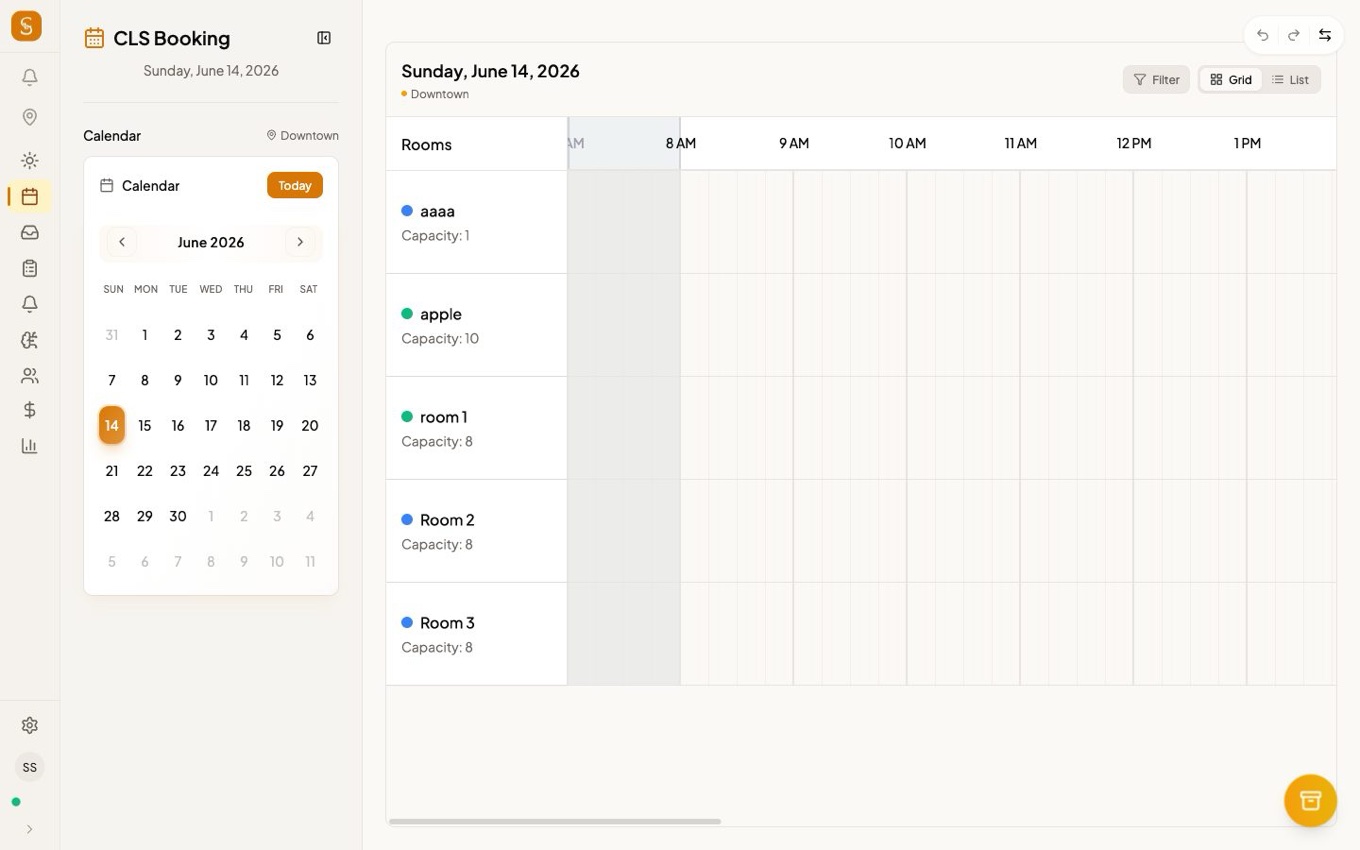Select June 14 in the mini calendar
This screenshot has width=1360, height=850.
pos(112,425)
